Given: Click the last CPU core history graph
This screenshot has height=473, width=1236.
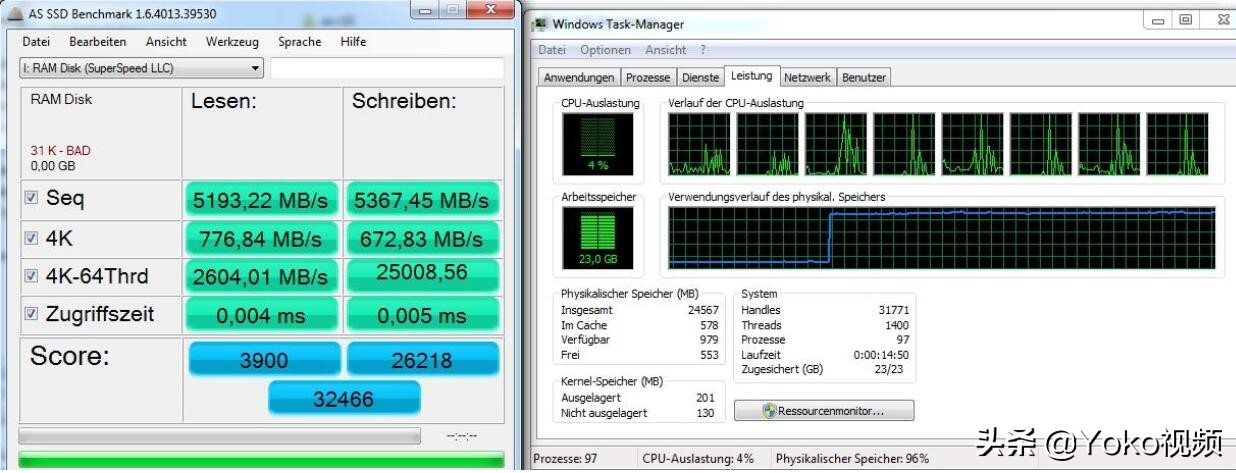Looking at the screenshot, I should tap(1177, 144).
